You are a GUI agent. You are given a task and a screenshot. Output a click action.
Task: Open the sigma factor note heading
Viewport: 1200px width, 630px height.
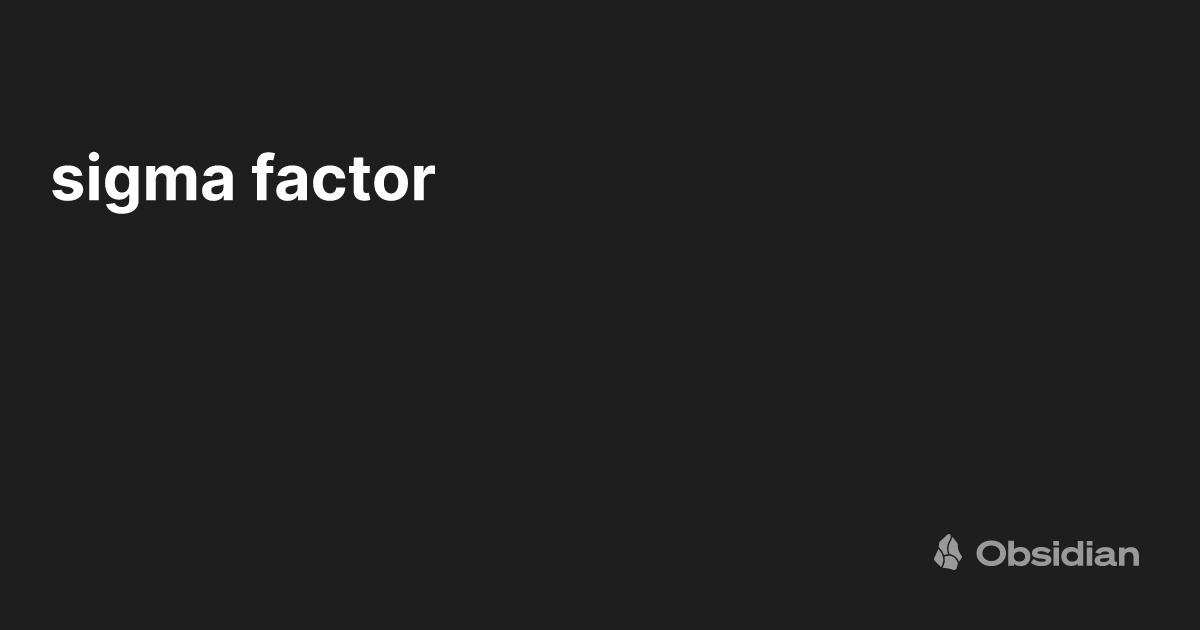(x=243, y=181)
